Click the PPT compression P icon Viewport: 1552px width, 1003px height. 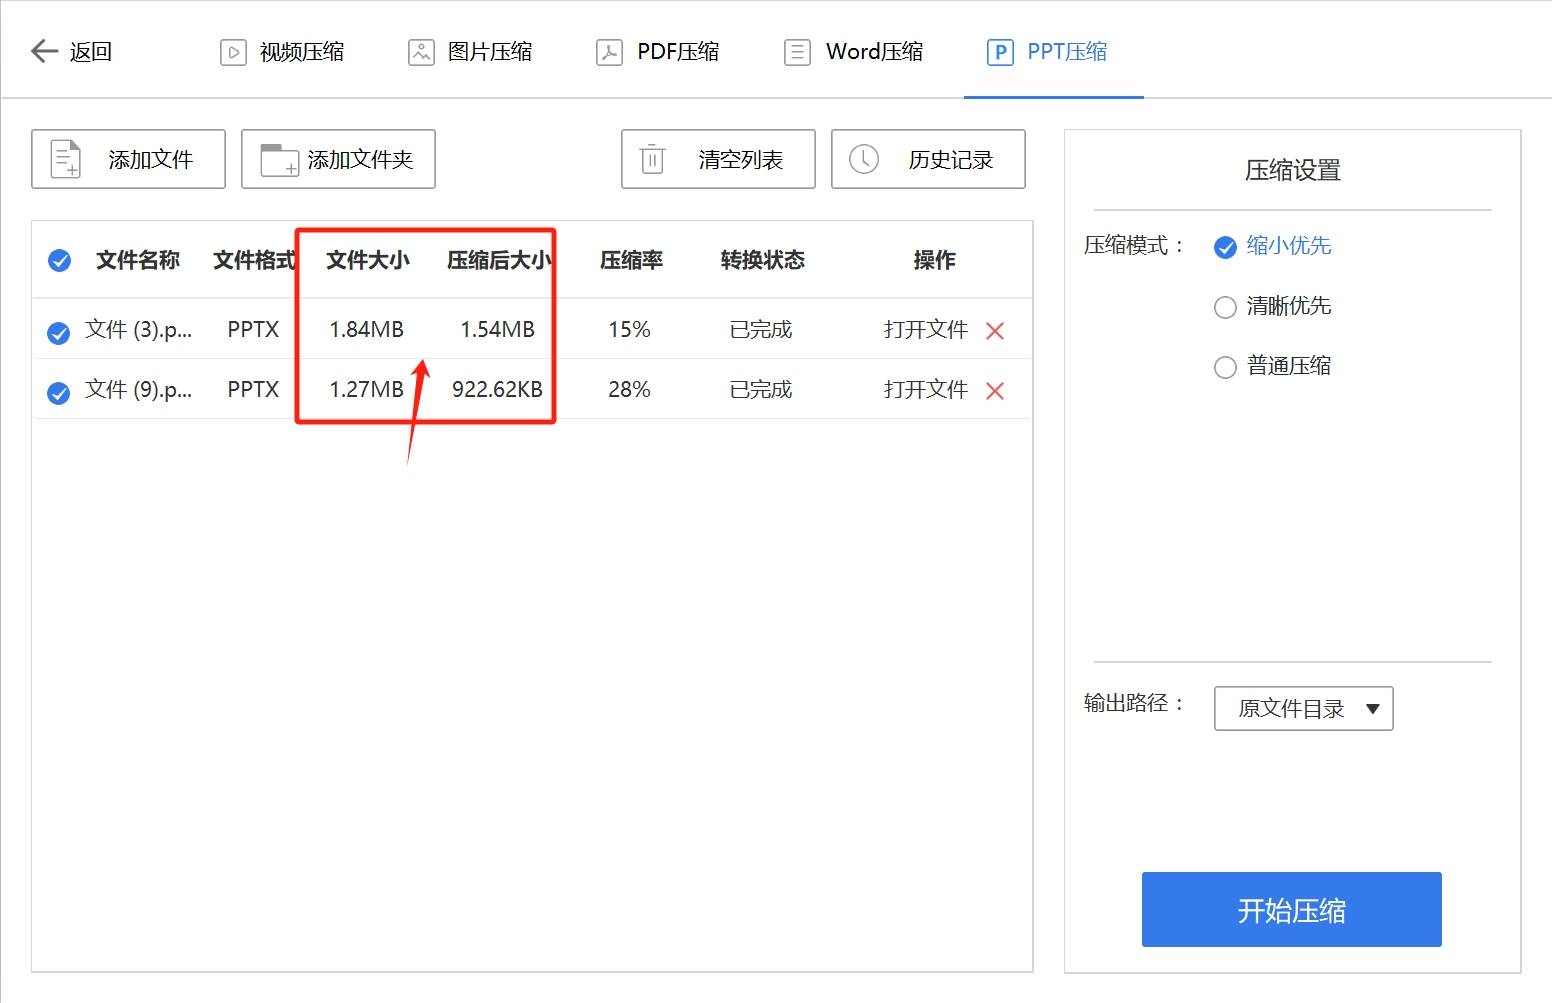(x=1000, y=52)
